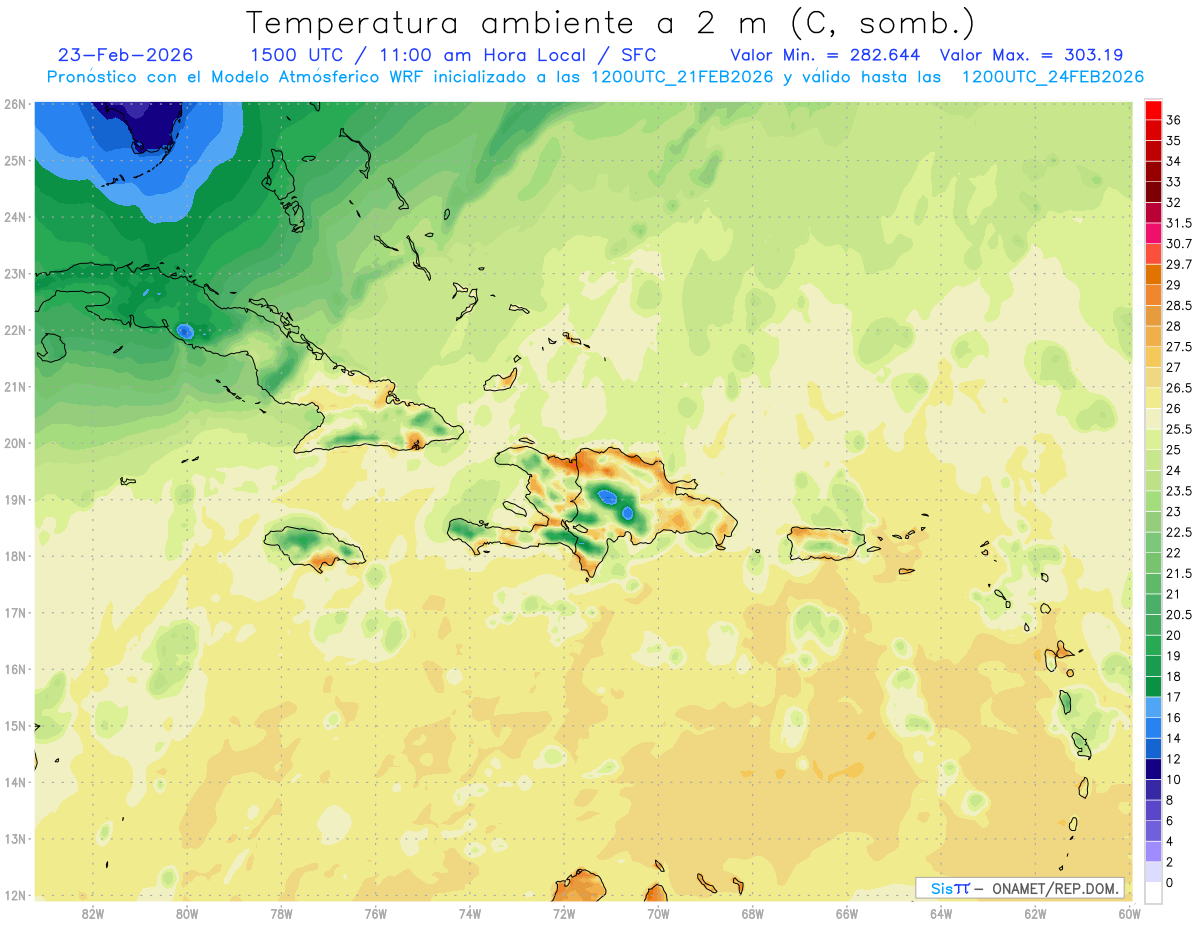Click the longitude axis label 72W
1200x927 pixels.
tap(564, 913)
